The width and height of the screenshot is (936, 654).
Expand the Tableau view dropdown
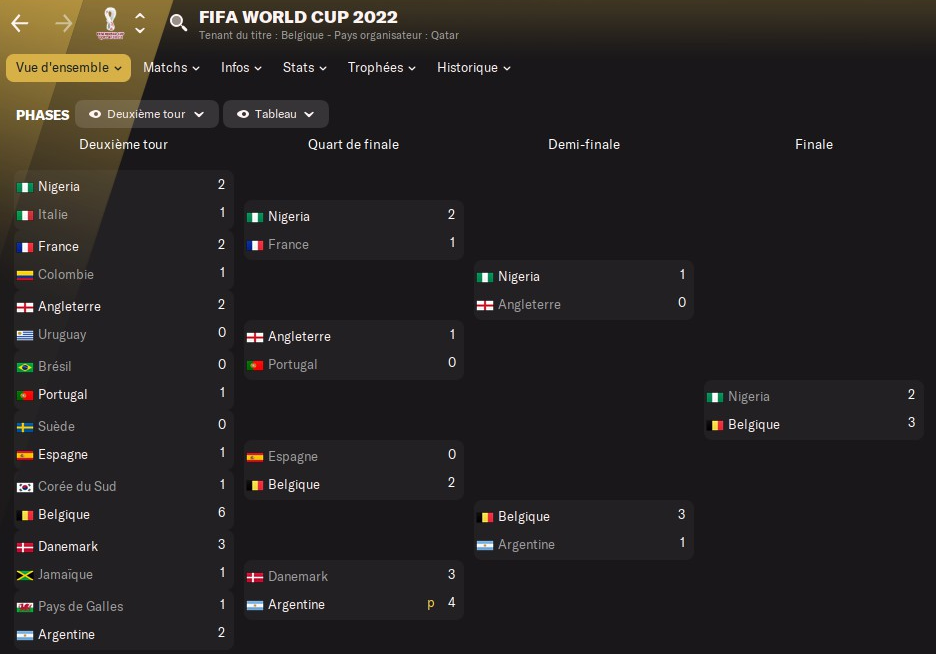[x=309, y=114]
